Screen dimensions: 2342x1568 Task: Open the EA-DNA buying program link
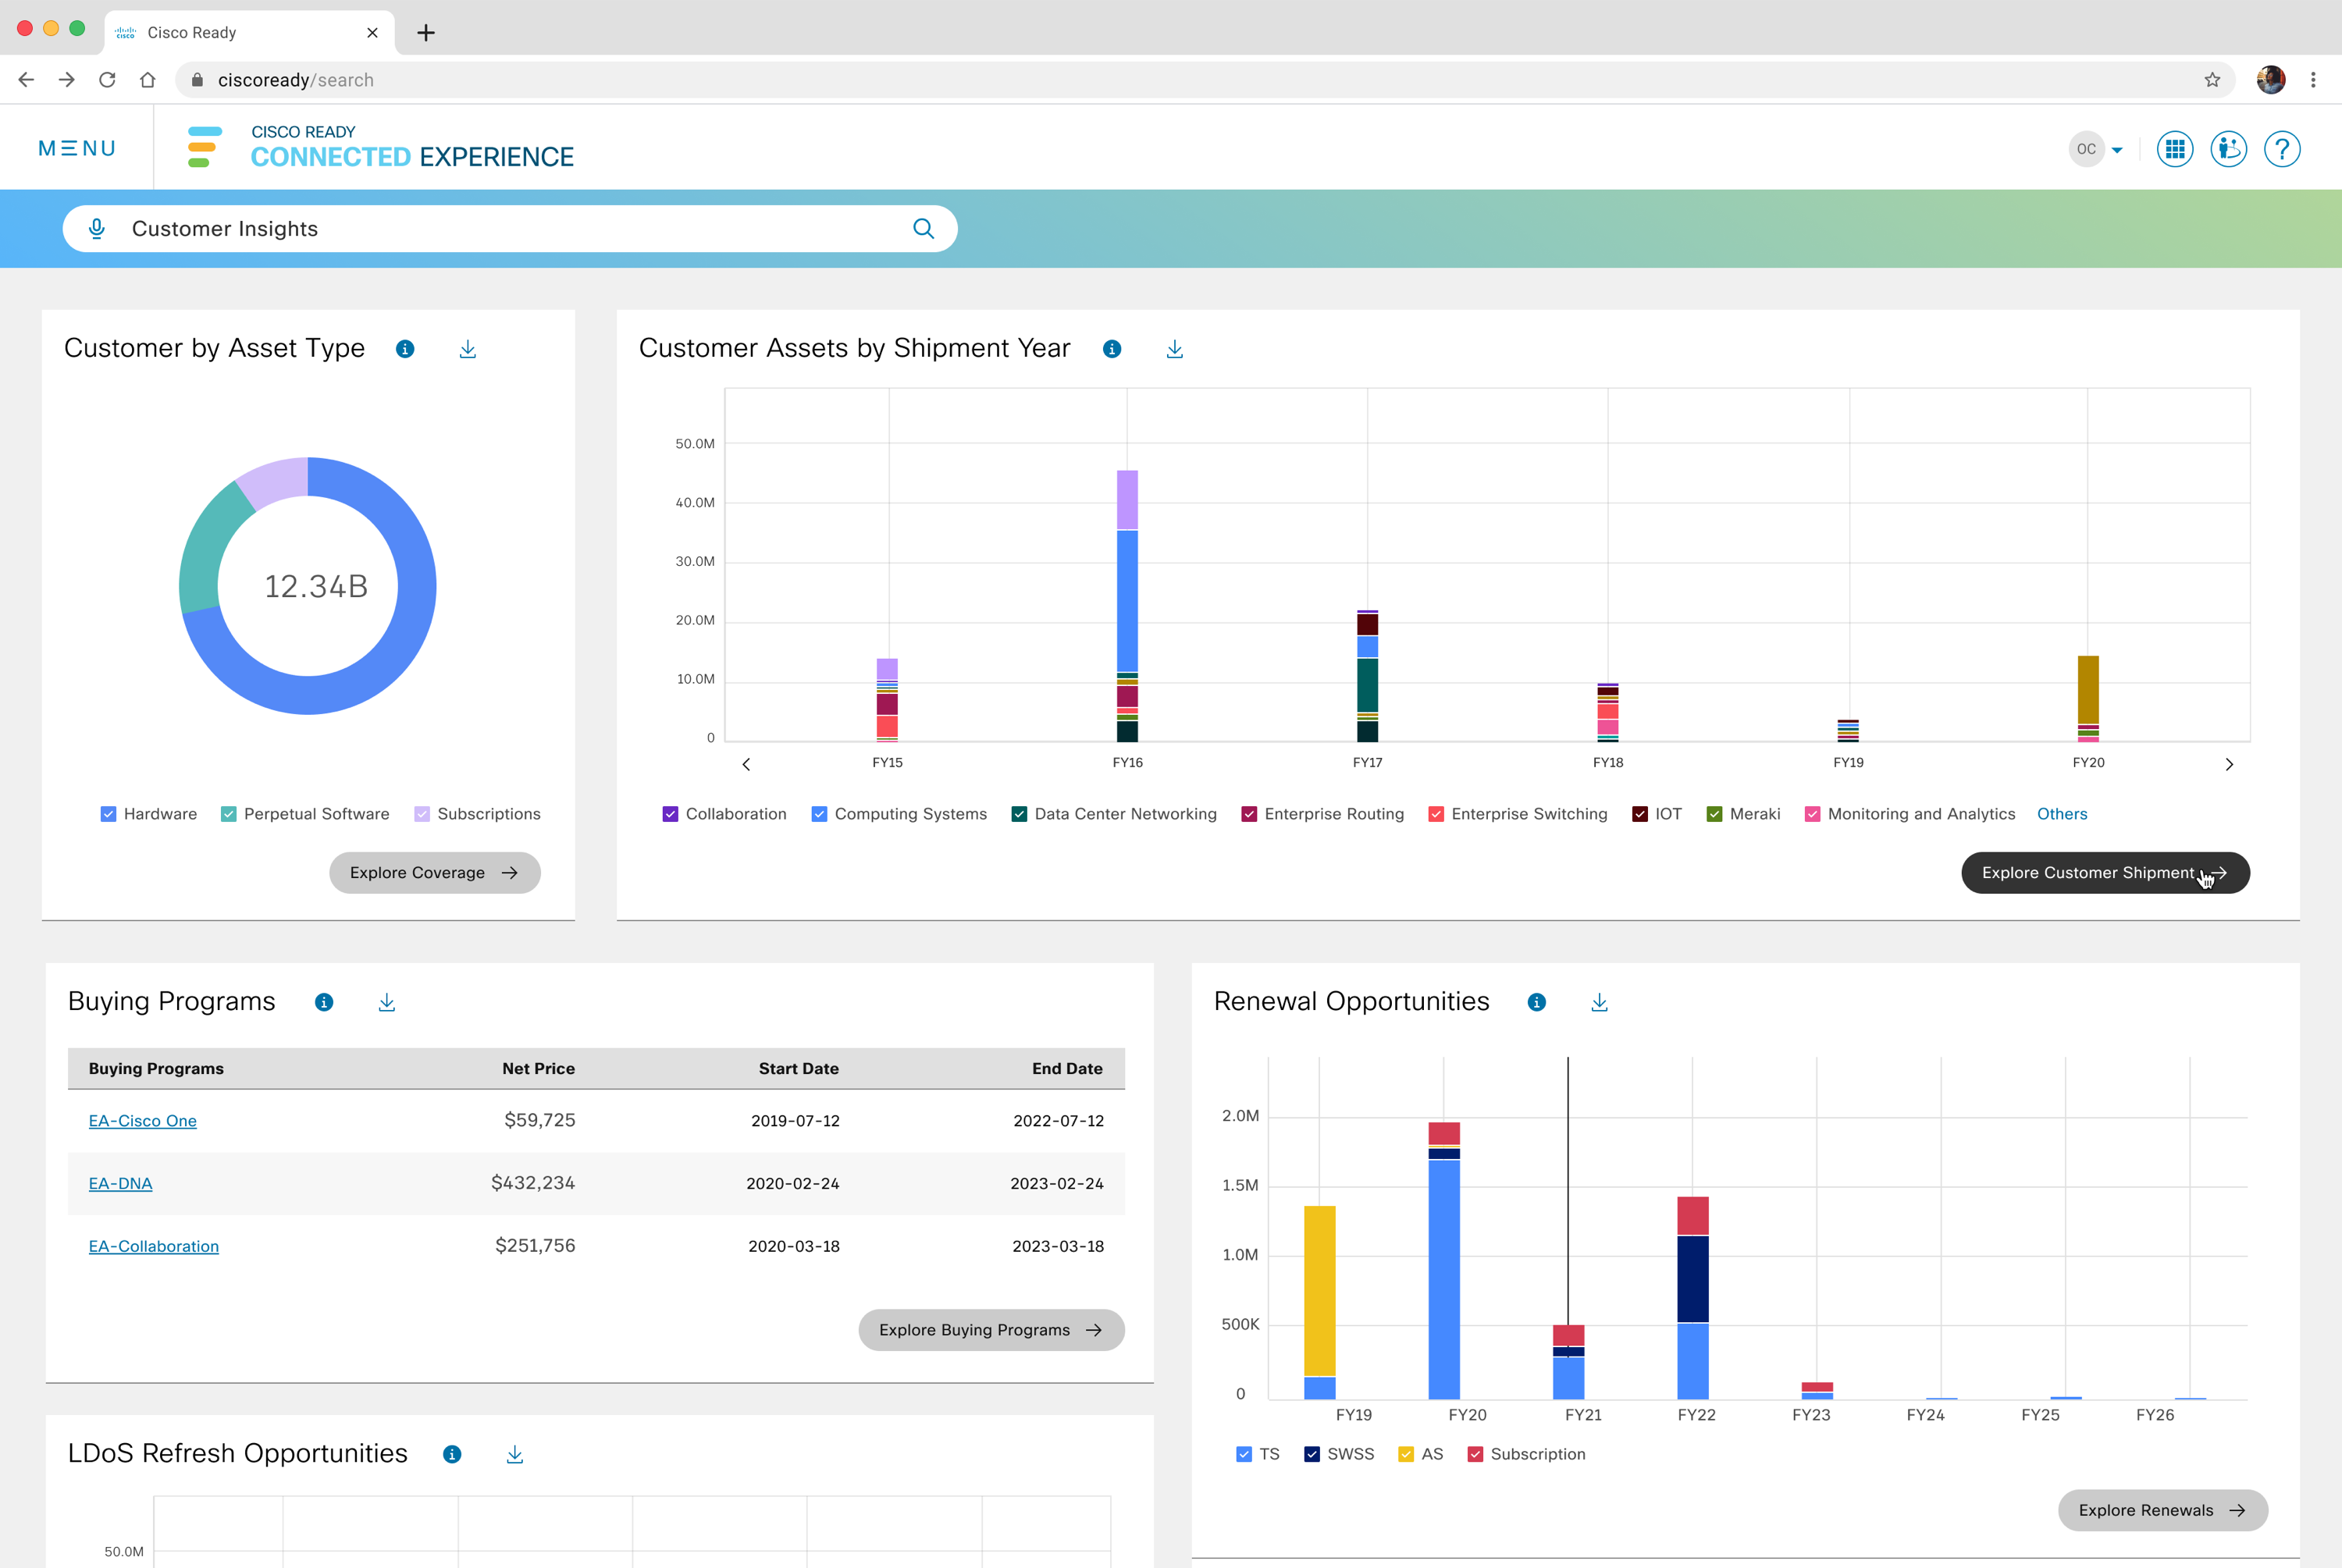click(121, 1183)
